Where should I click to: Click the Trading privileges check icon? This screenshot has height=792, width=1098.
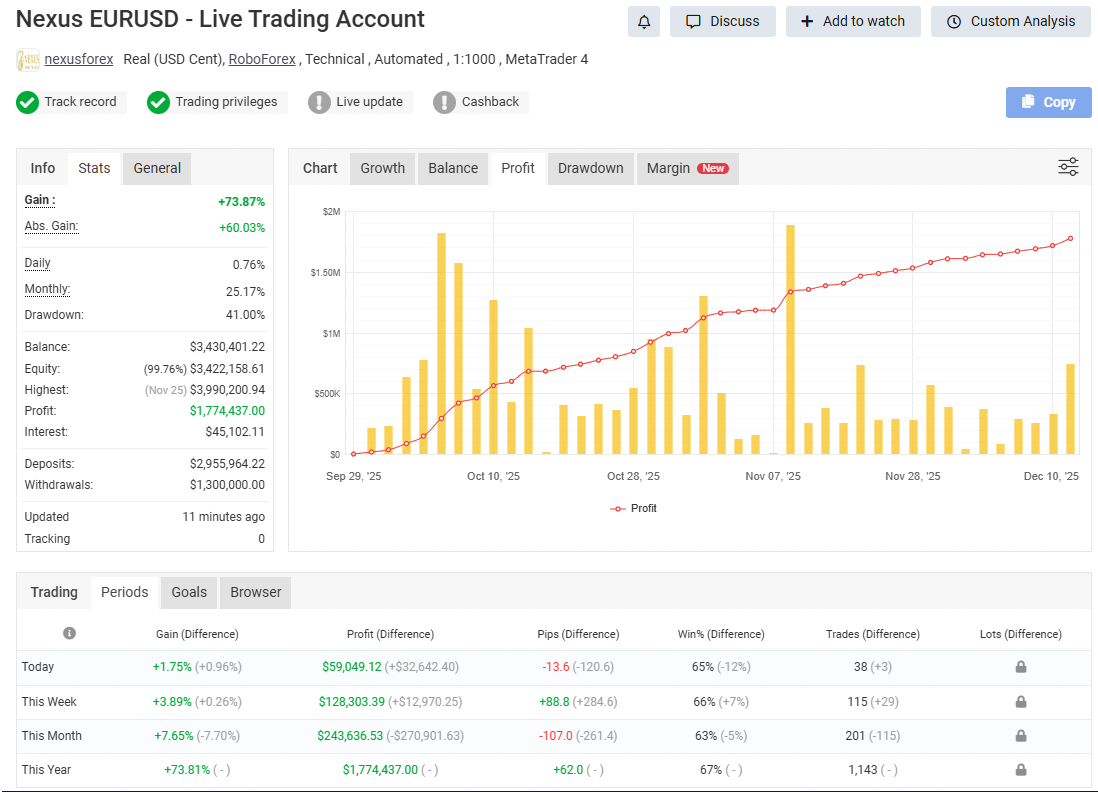coord(158,102)
